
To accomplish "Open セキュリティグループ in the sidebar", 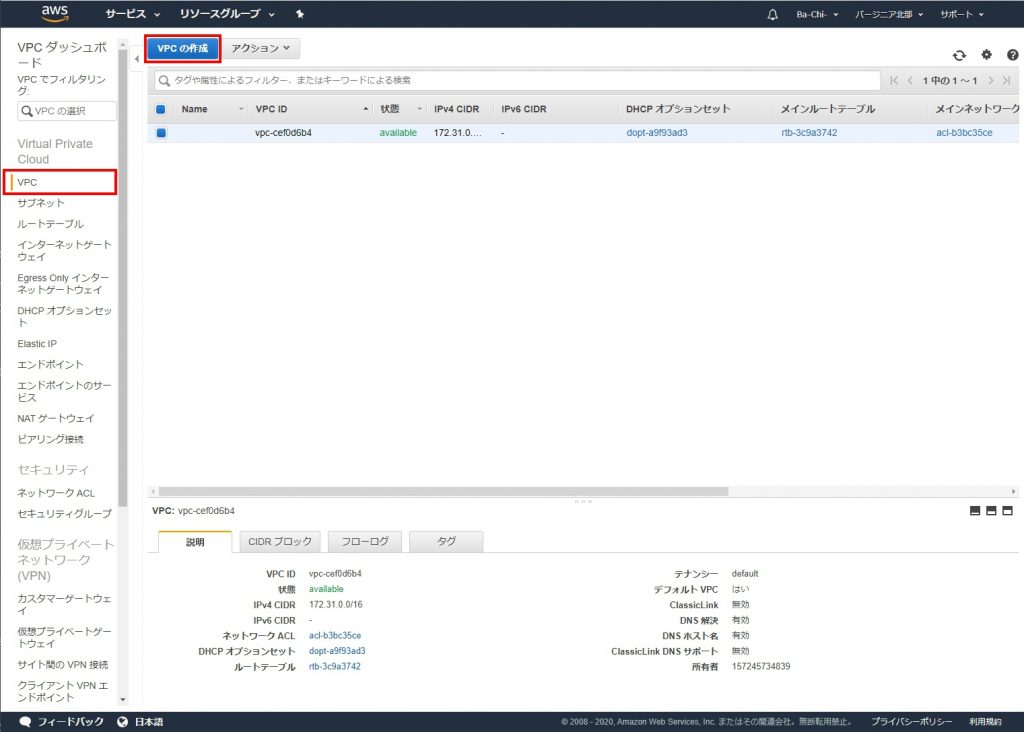I will (x=64, y=514).
